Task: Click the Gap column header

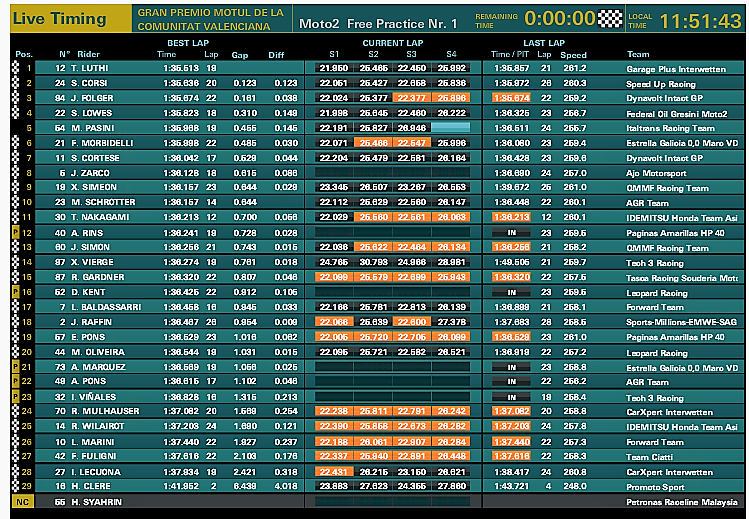Action: tap(240, 55)
